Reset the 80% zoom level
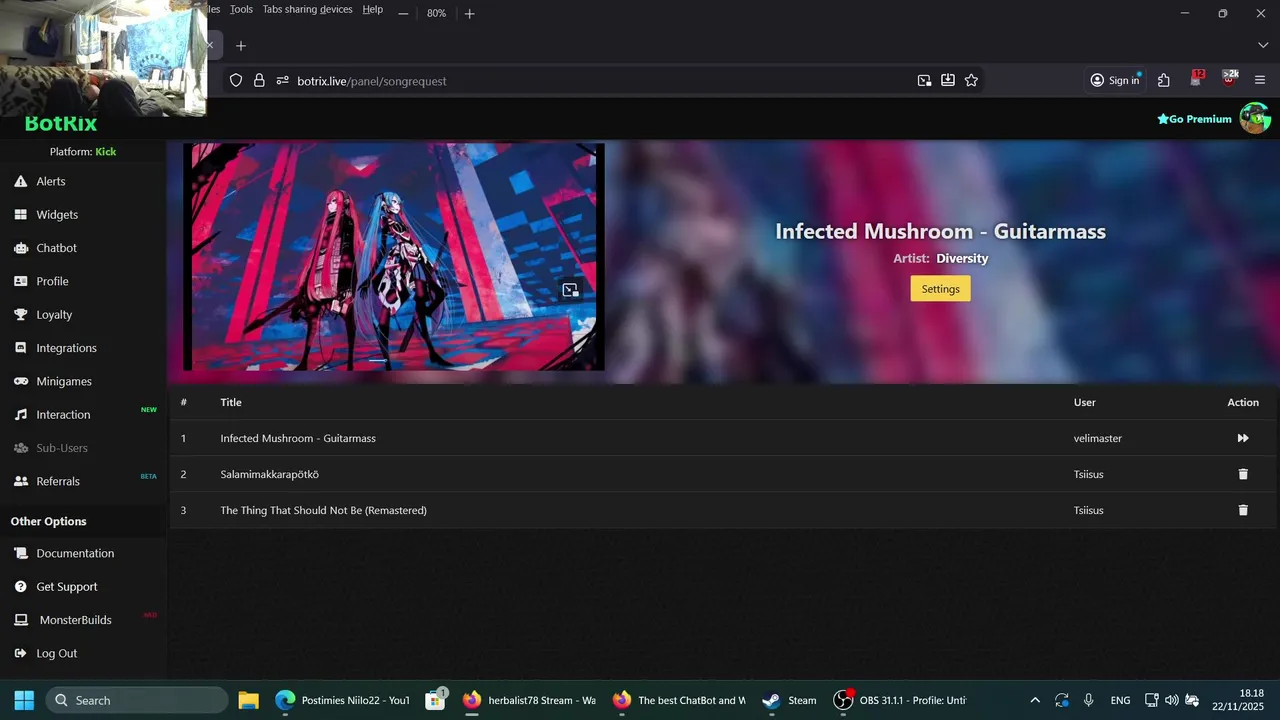1280x720 pixels. coord(436,13)
